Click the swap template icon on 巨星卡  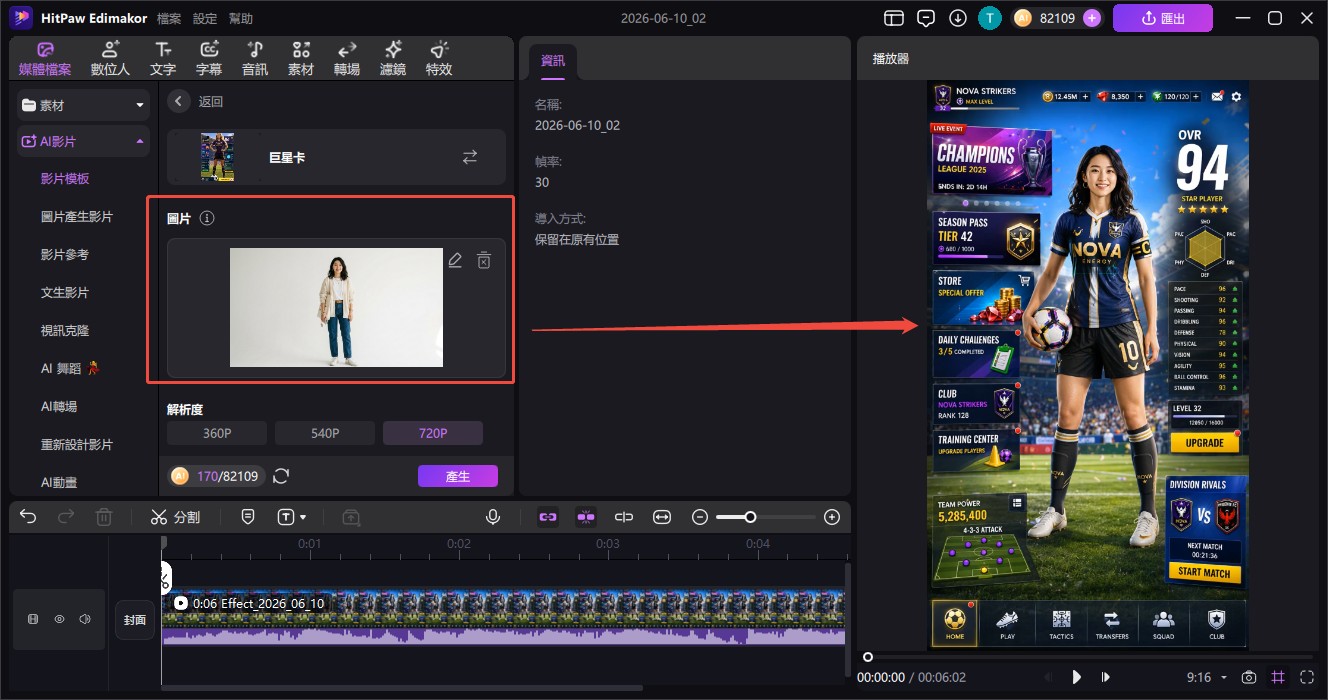(469, 157)
